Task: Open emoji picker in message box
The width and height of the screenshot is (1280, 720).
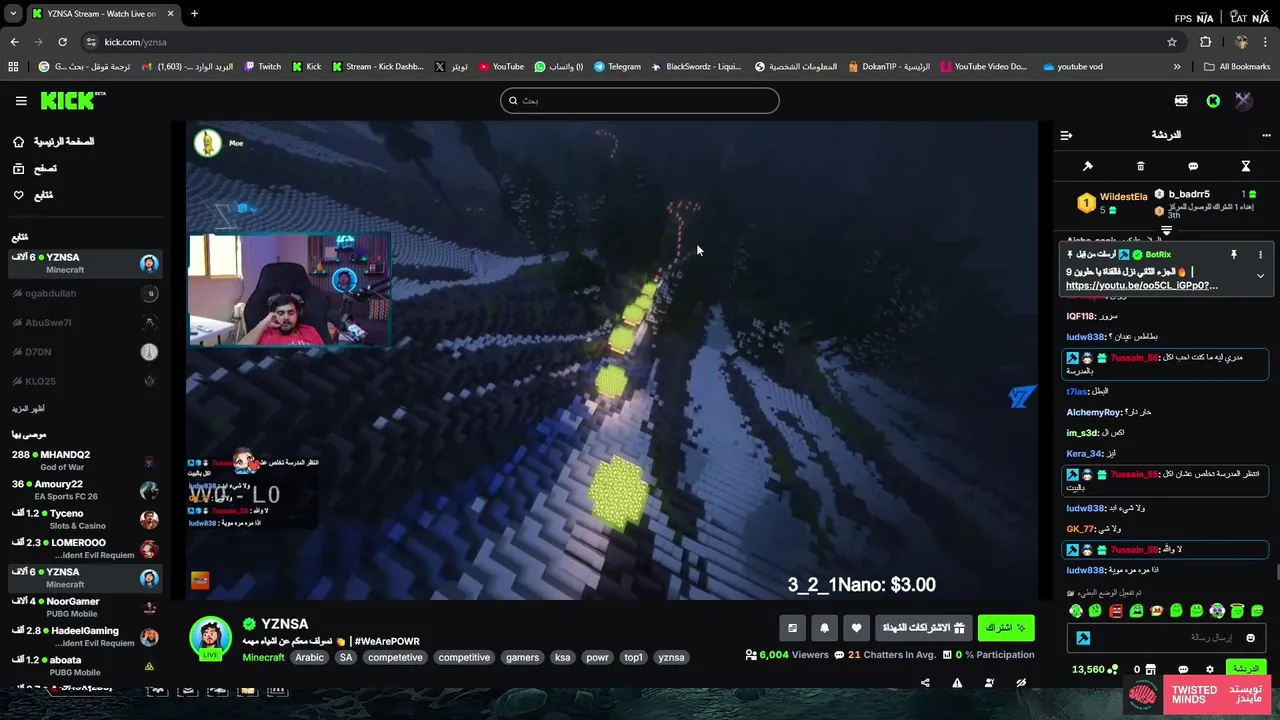Action: 1250,638
